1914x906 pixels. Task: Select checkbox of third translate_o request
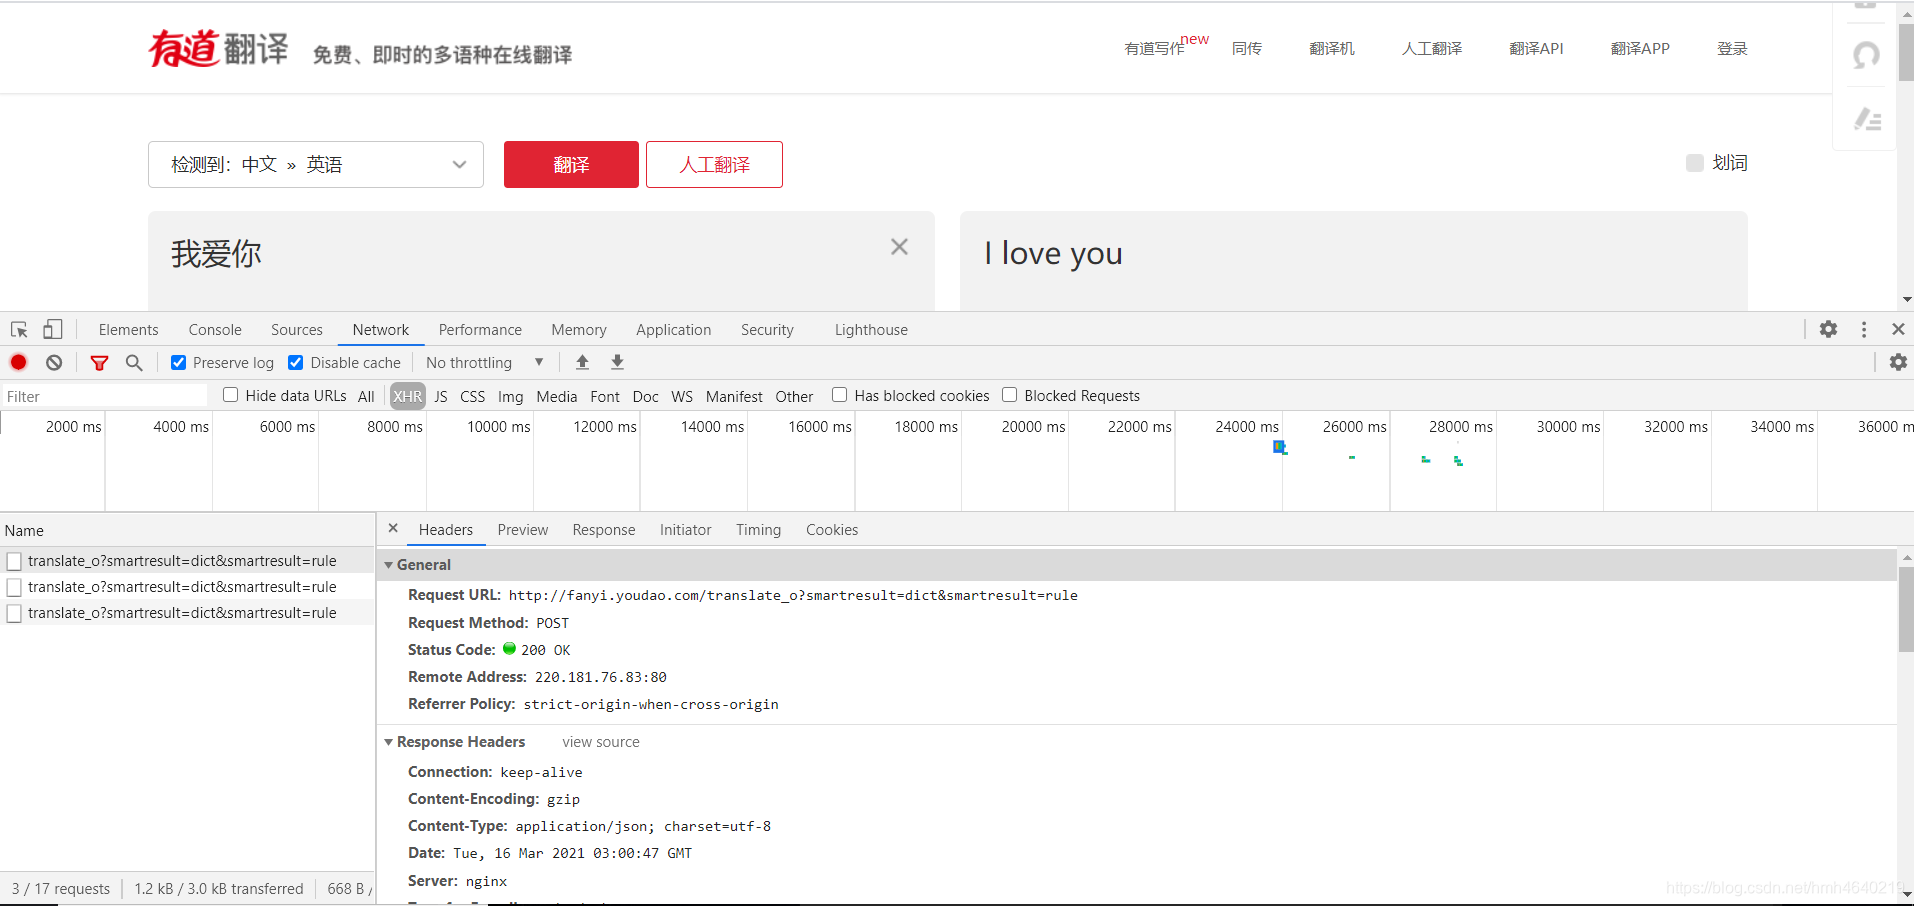point(14,613)
